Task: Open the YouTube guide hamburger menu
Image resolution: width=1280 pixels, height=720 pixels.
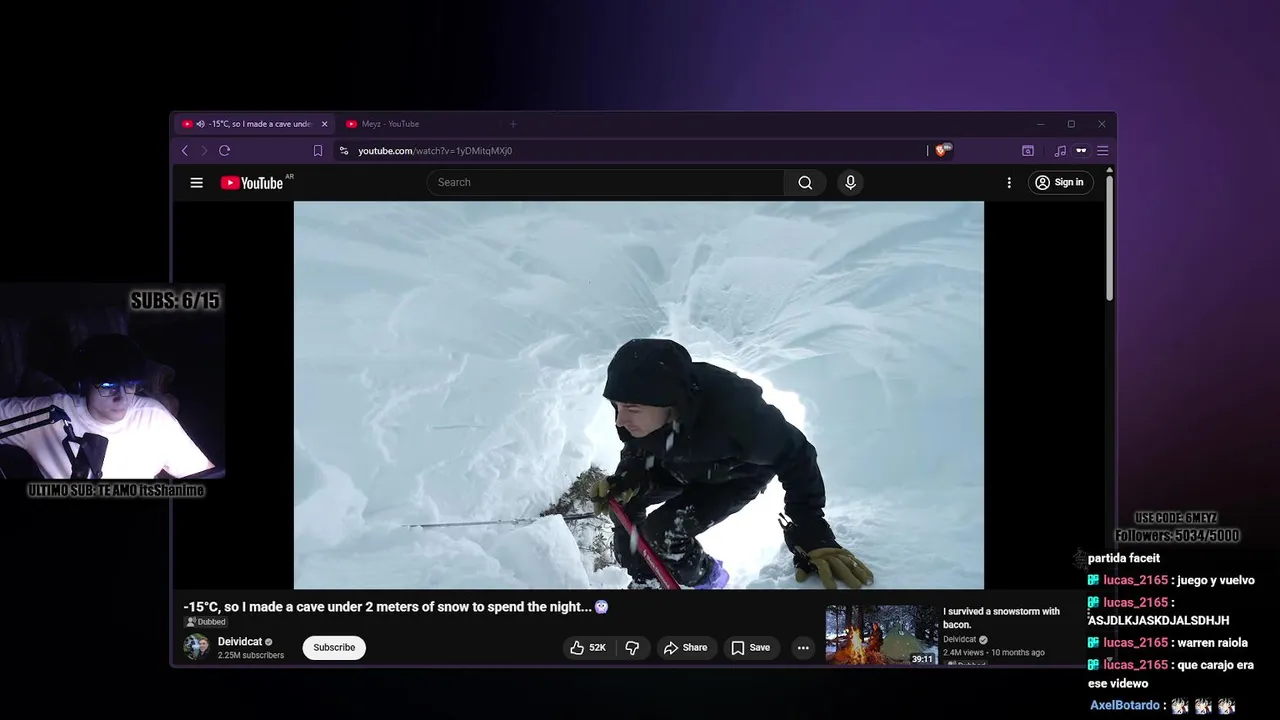Action: coord(197,182)
